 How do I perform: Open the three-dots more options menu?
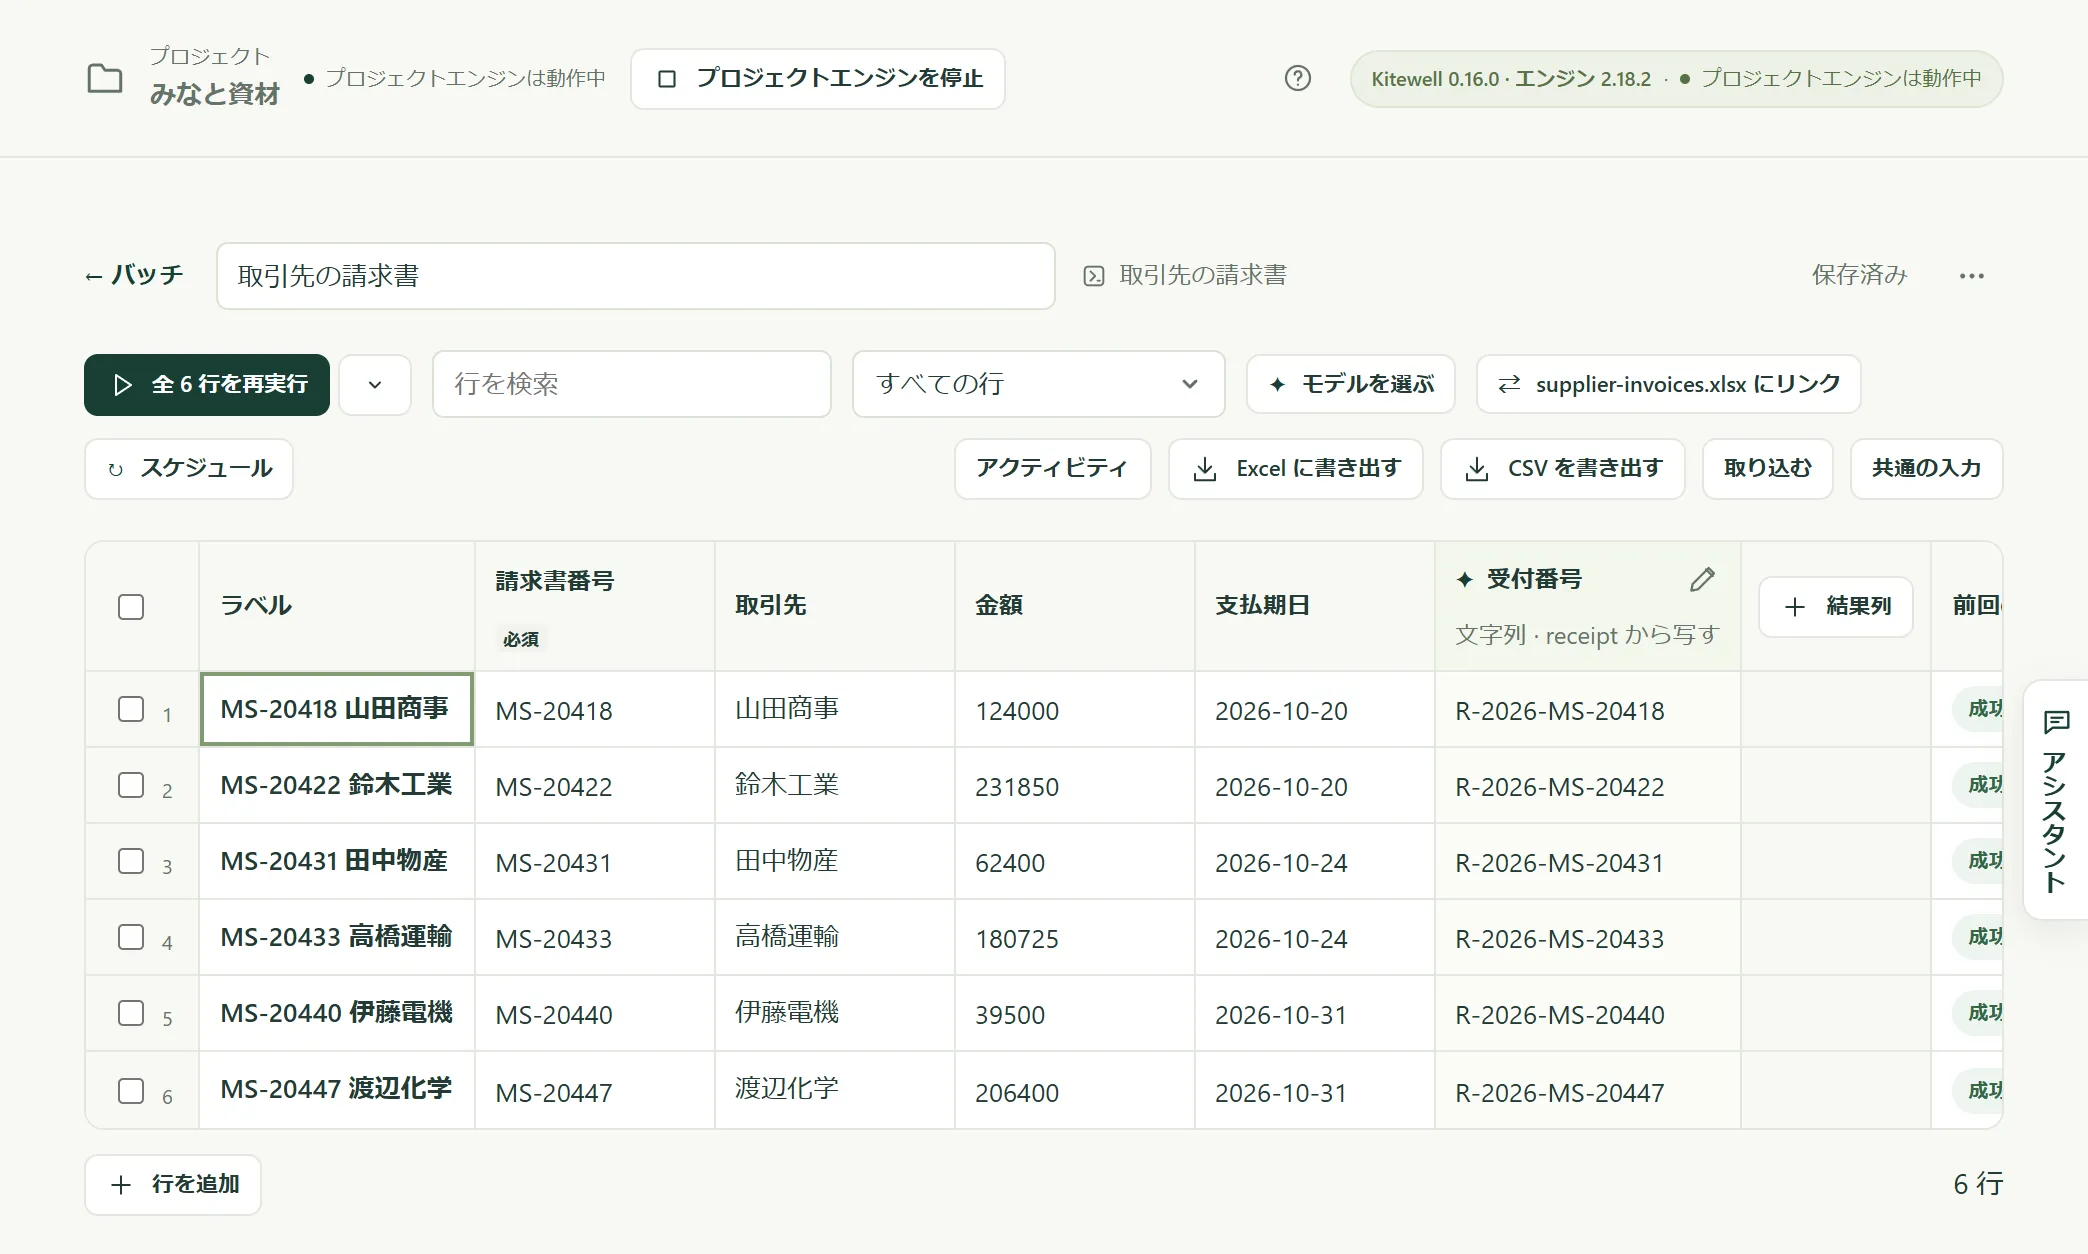(1971, 276)
